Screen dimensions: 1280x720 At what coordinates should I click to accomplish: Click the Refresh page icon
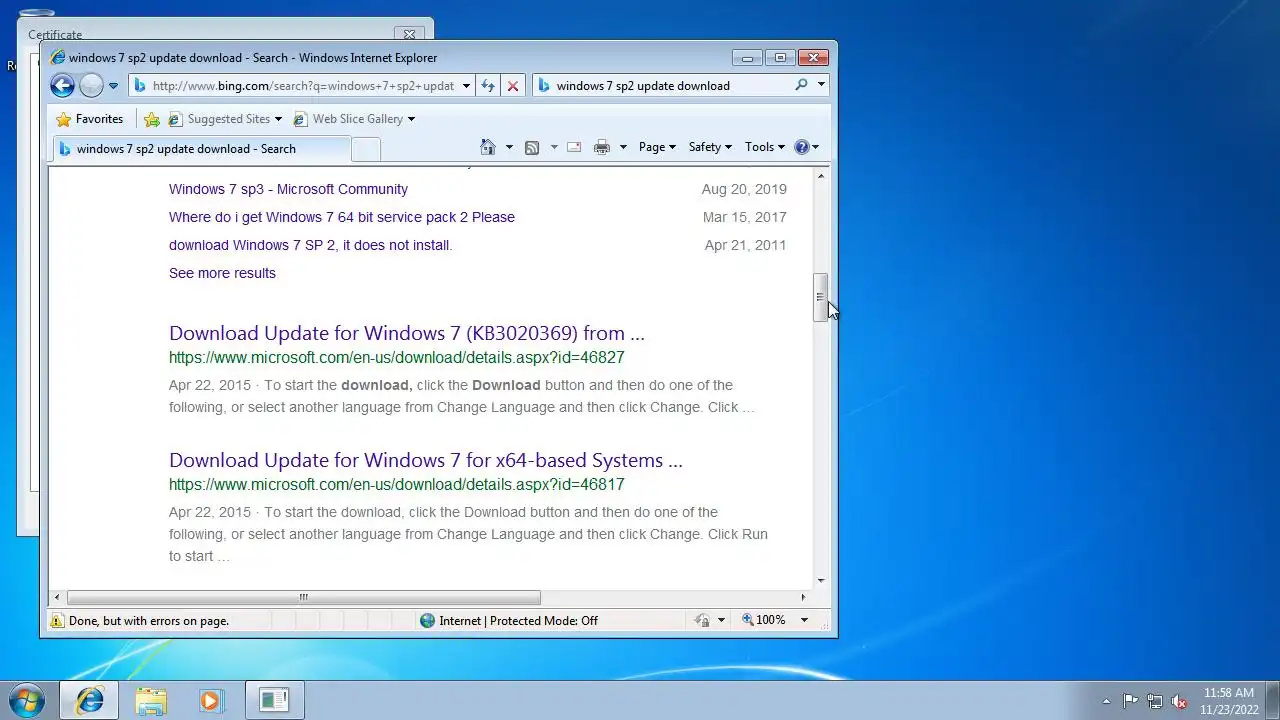point(488,86)
